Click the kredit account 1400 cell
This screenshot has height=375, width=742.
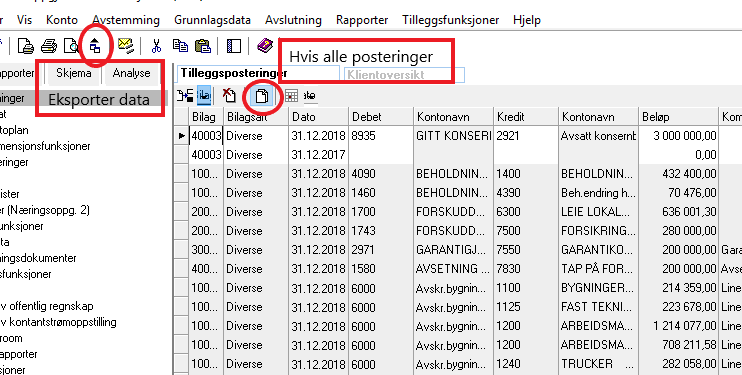pyautogui.click(x=526, y=174)
